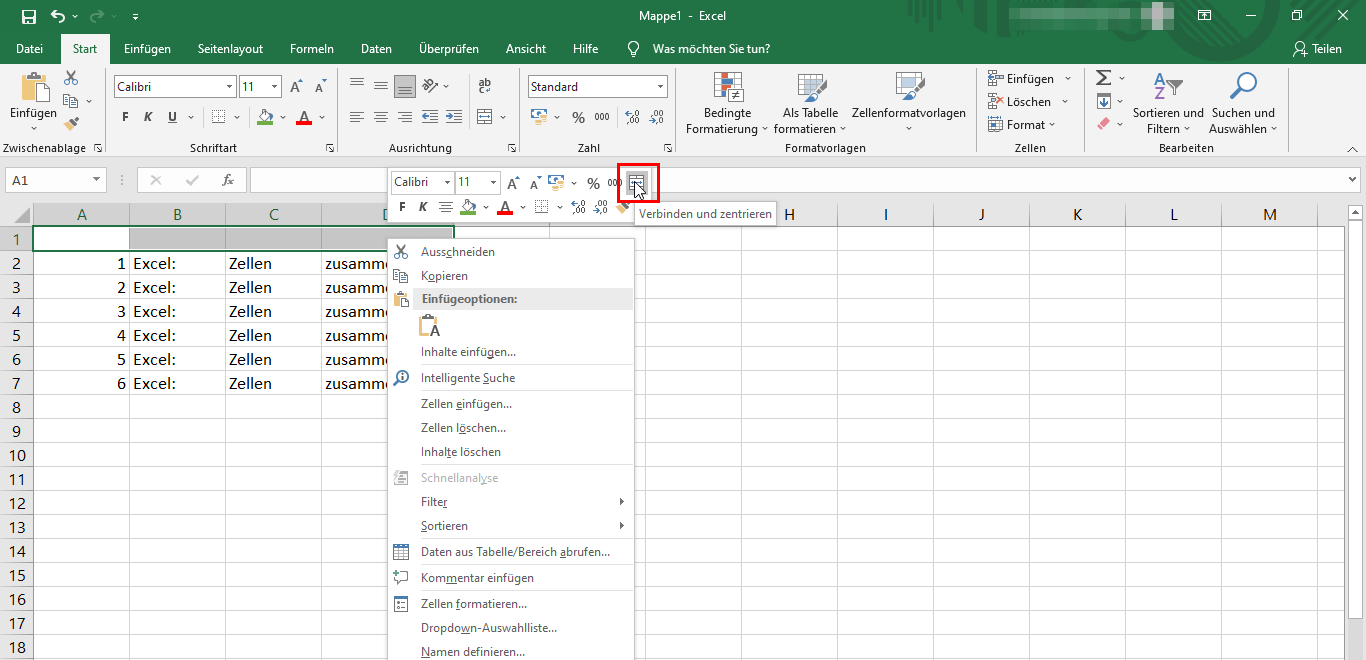
Task: Click the Cut scissors icon in the ribbon
Action: point(71,78)
